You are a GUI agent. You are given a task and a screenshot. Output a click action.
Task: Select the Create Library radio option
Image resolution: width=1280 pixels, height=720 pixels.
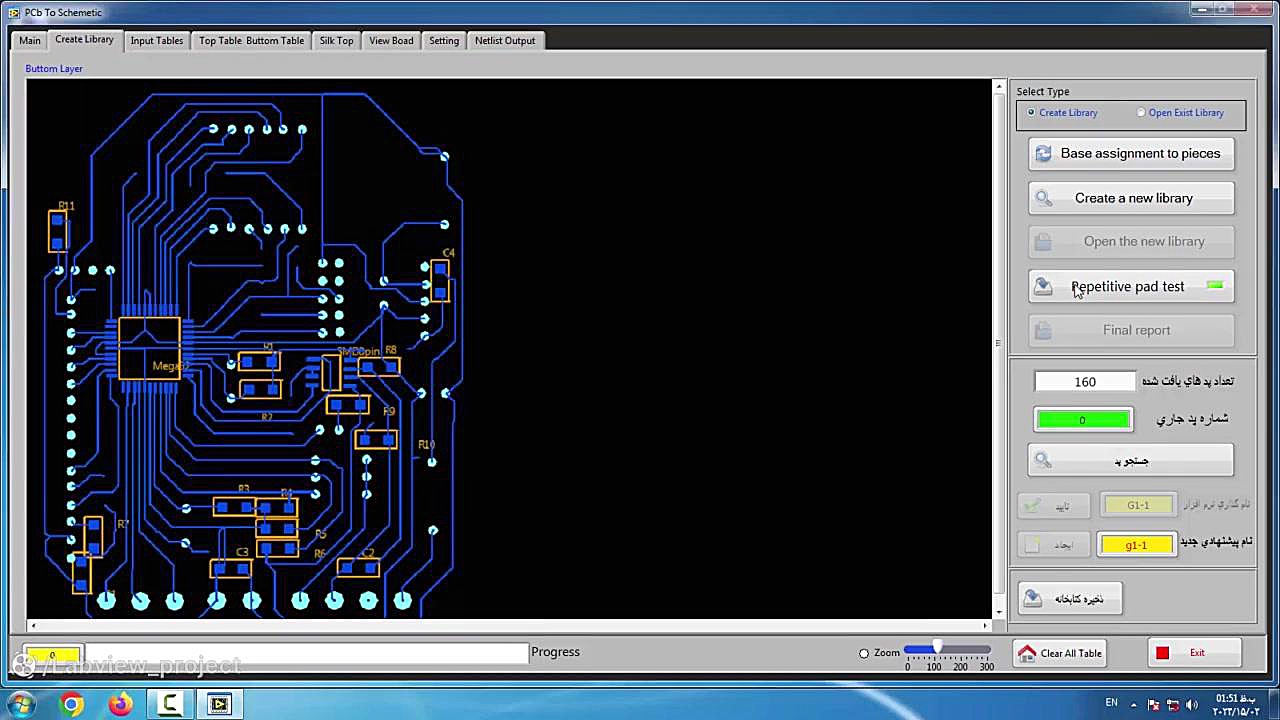[x=1031, y=113]
